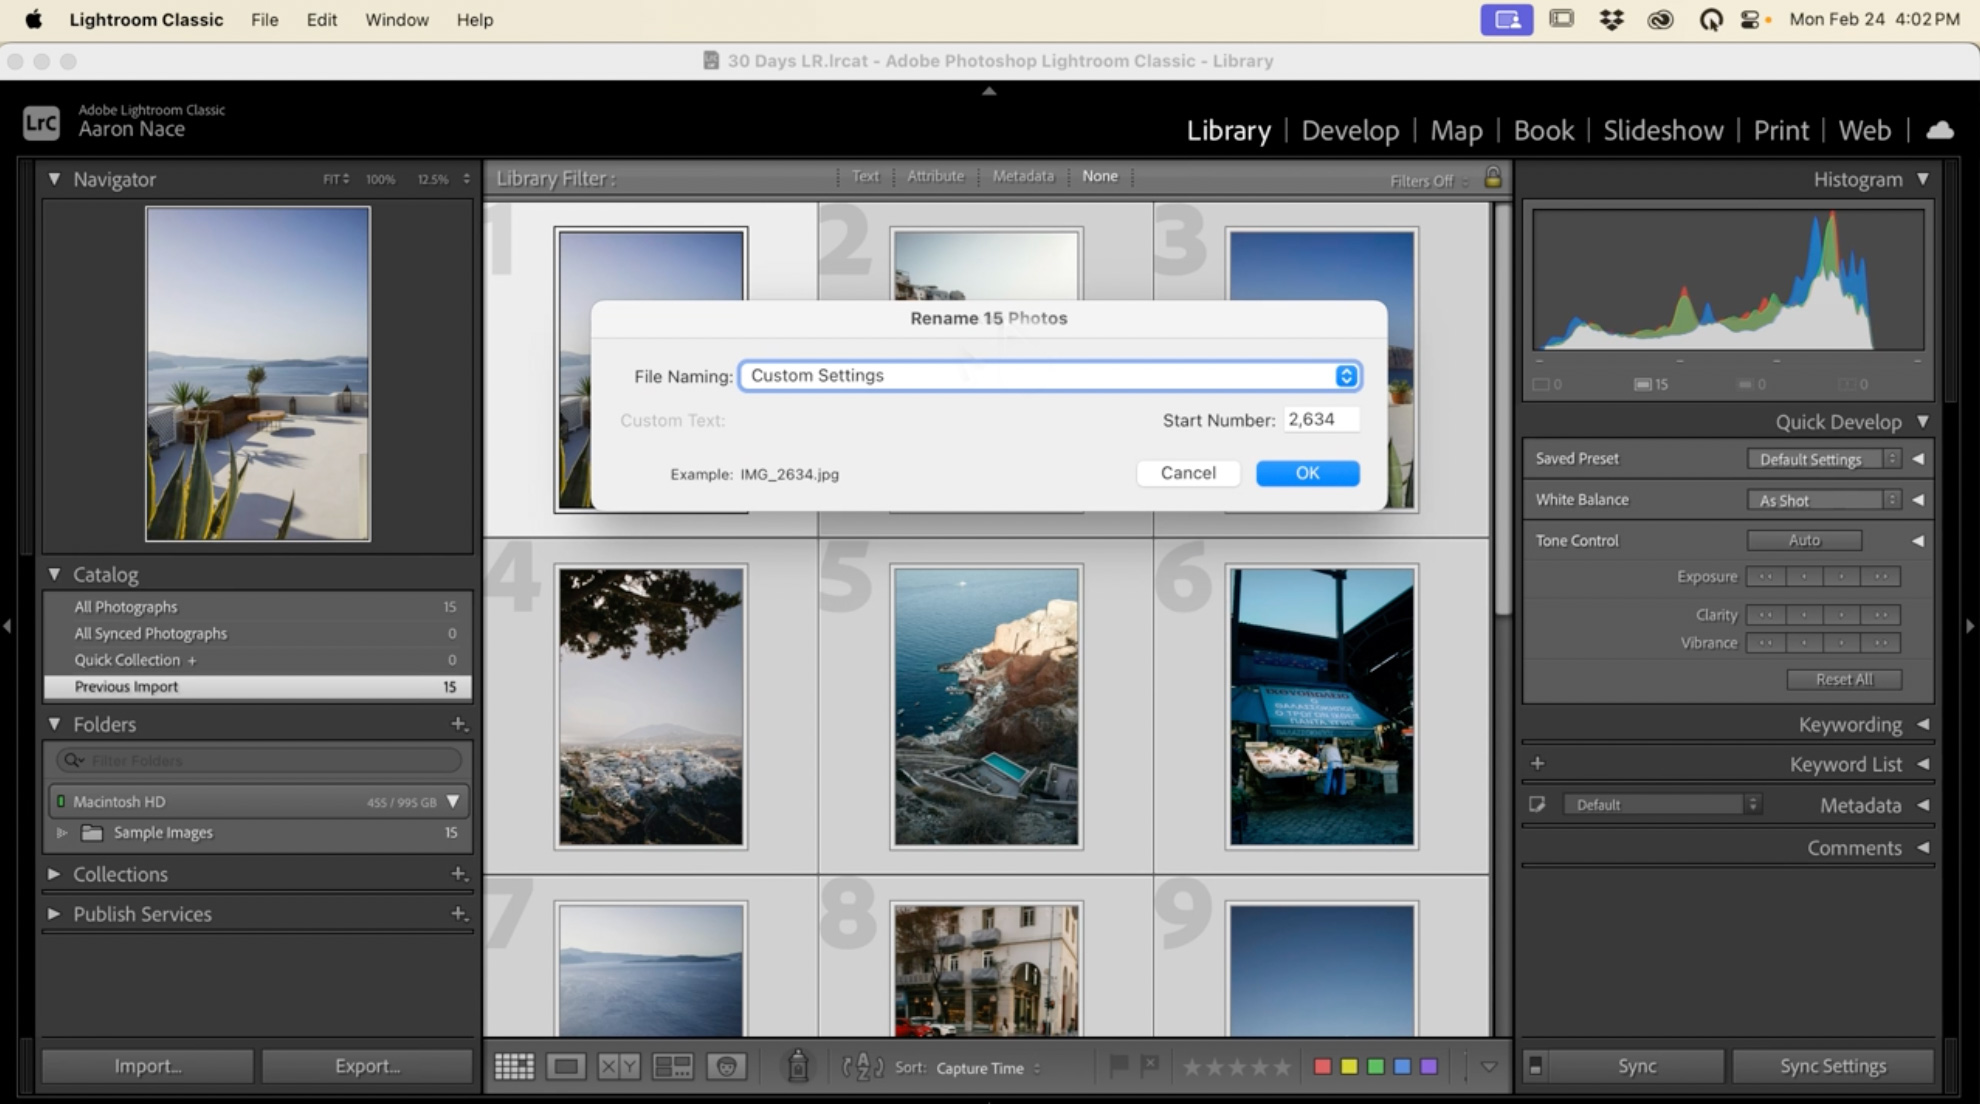Cancel the Rename Photos dialog

click(1187, 473)
